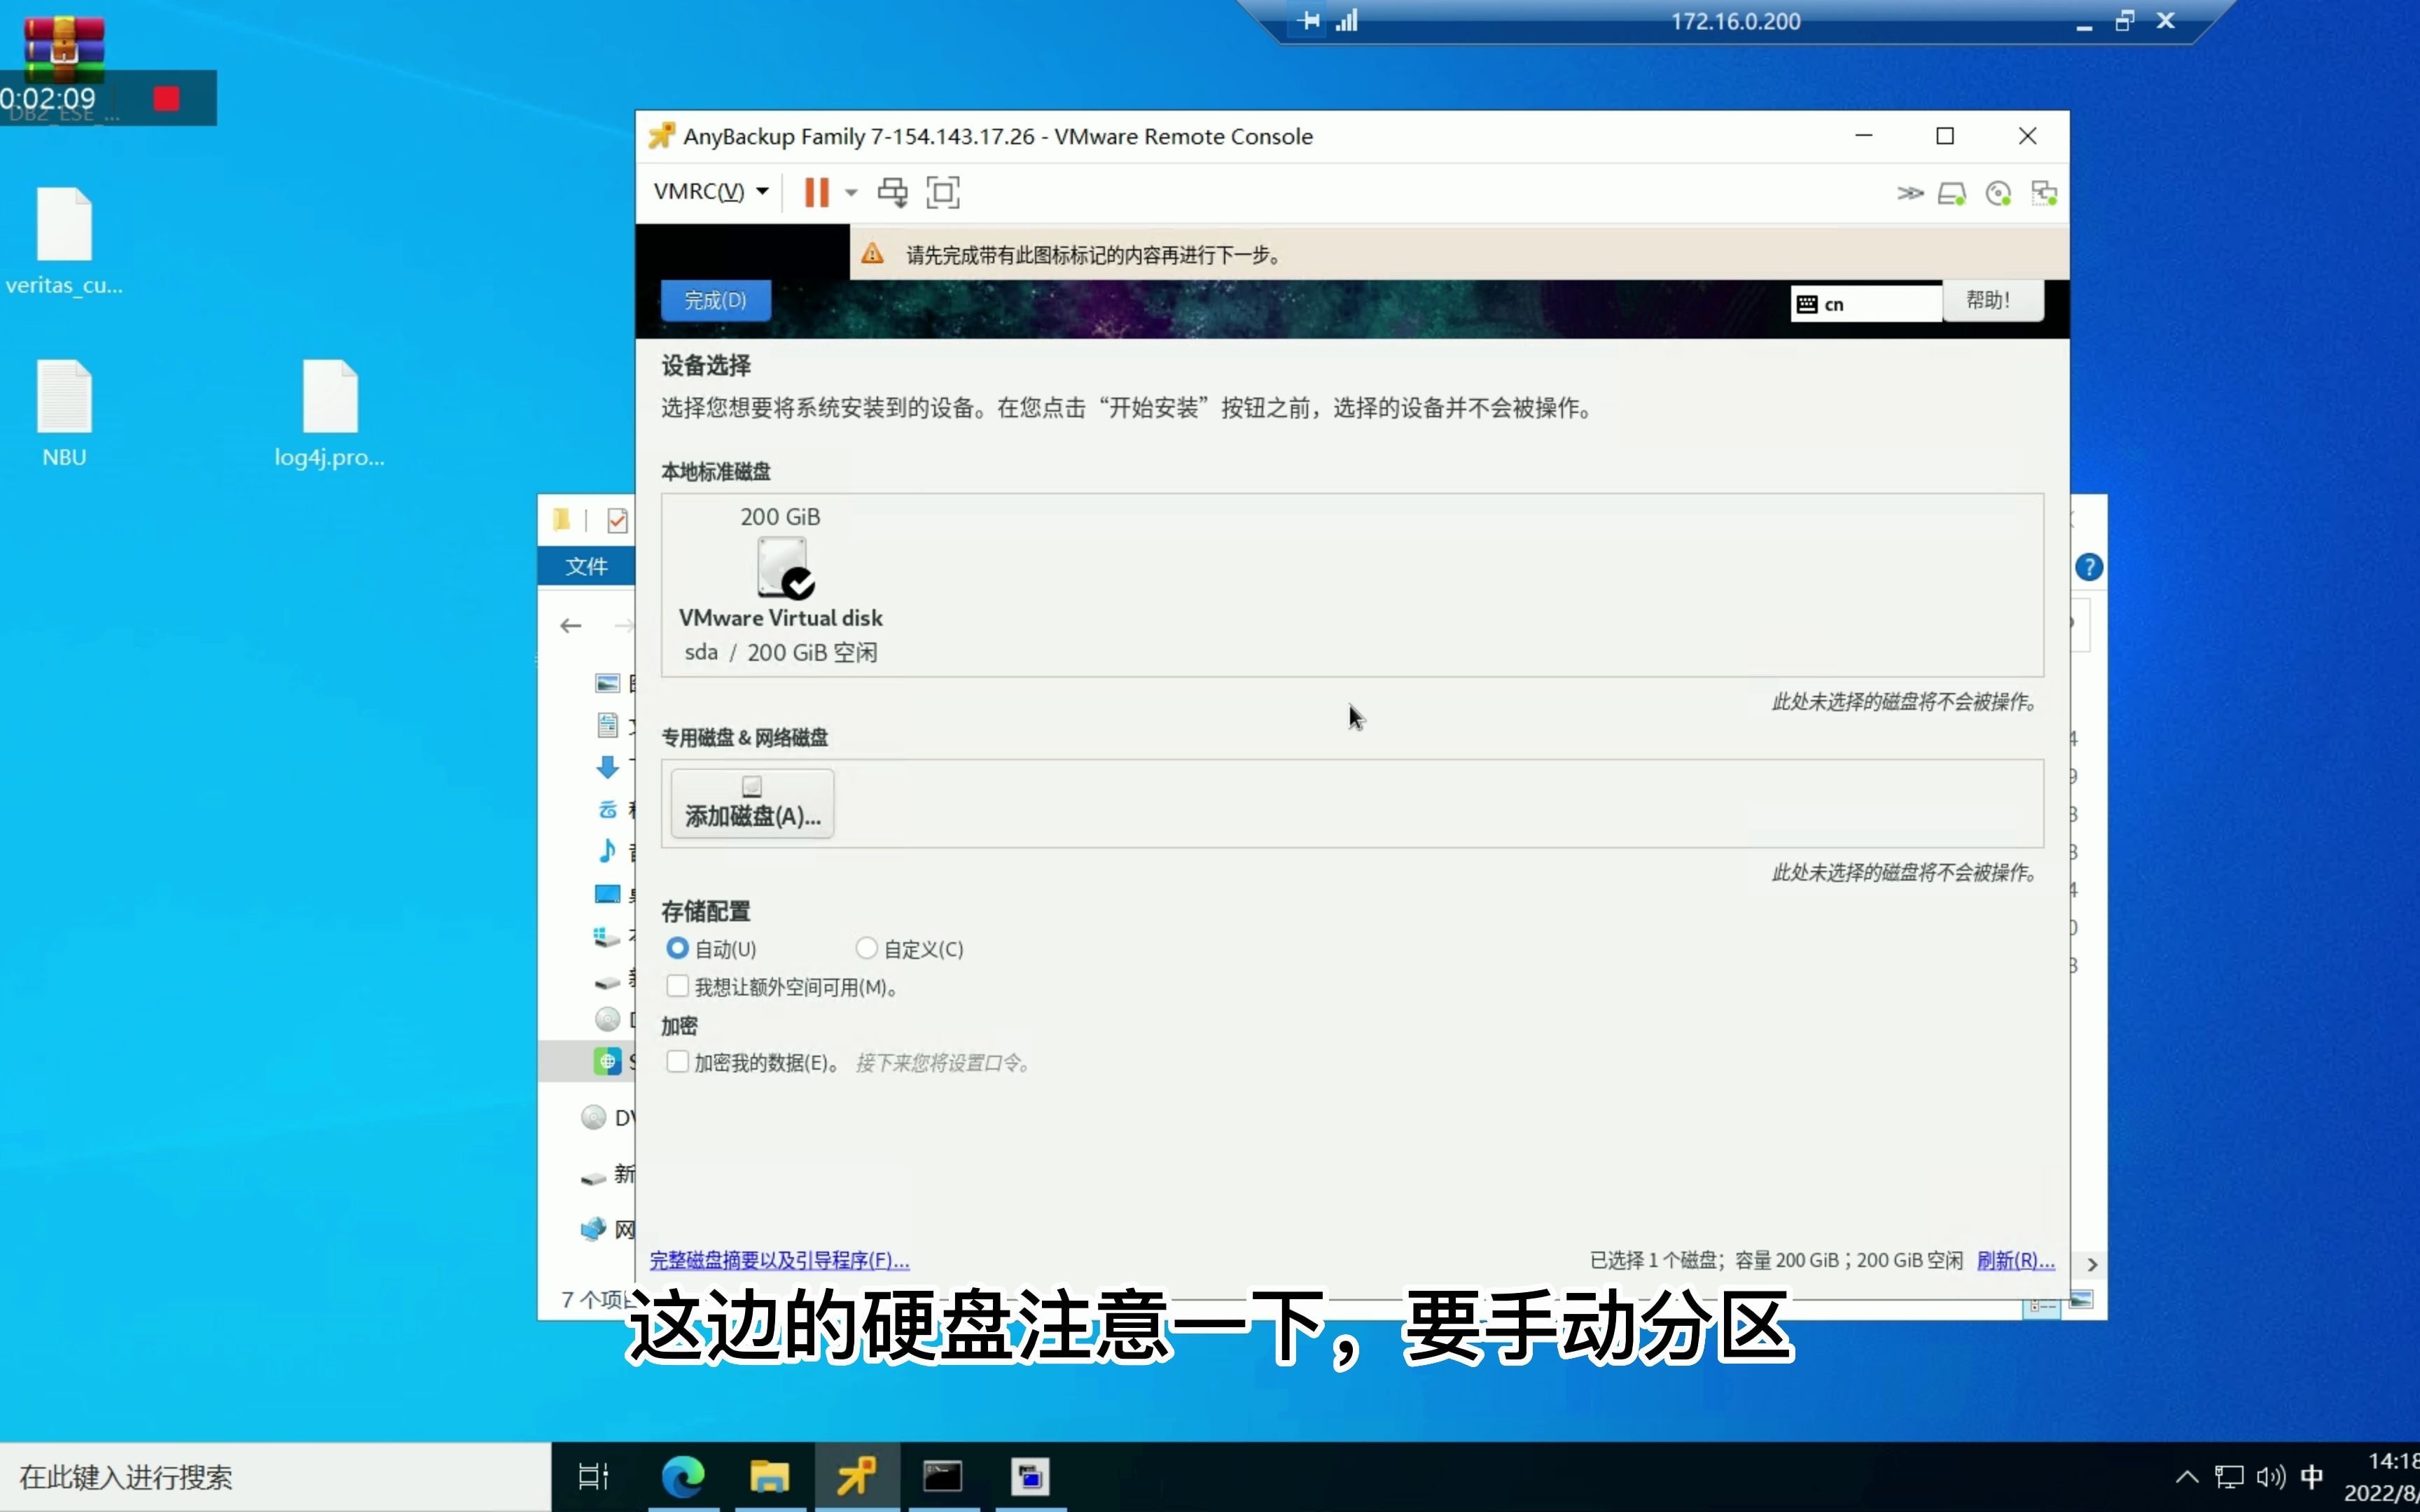The image size is (2420, 1512).
Task: Click VMware Remote Console taskbar icon
Action: click(x=856, y=1476)
